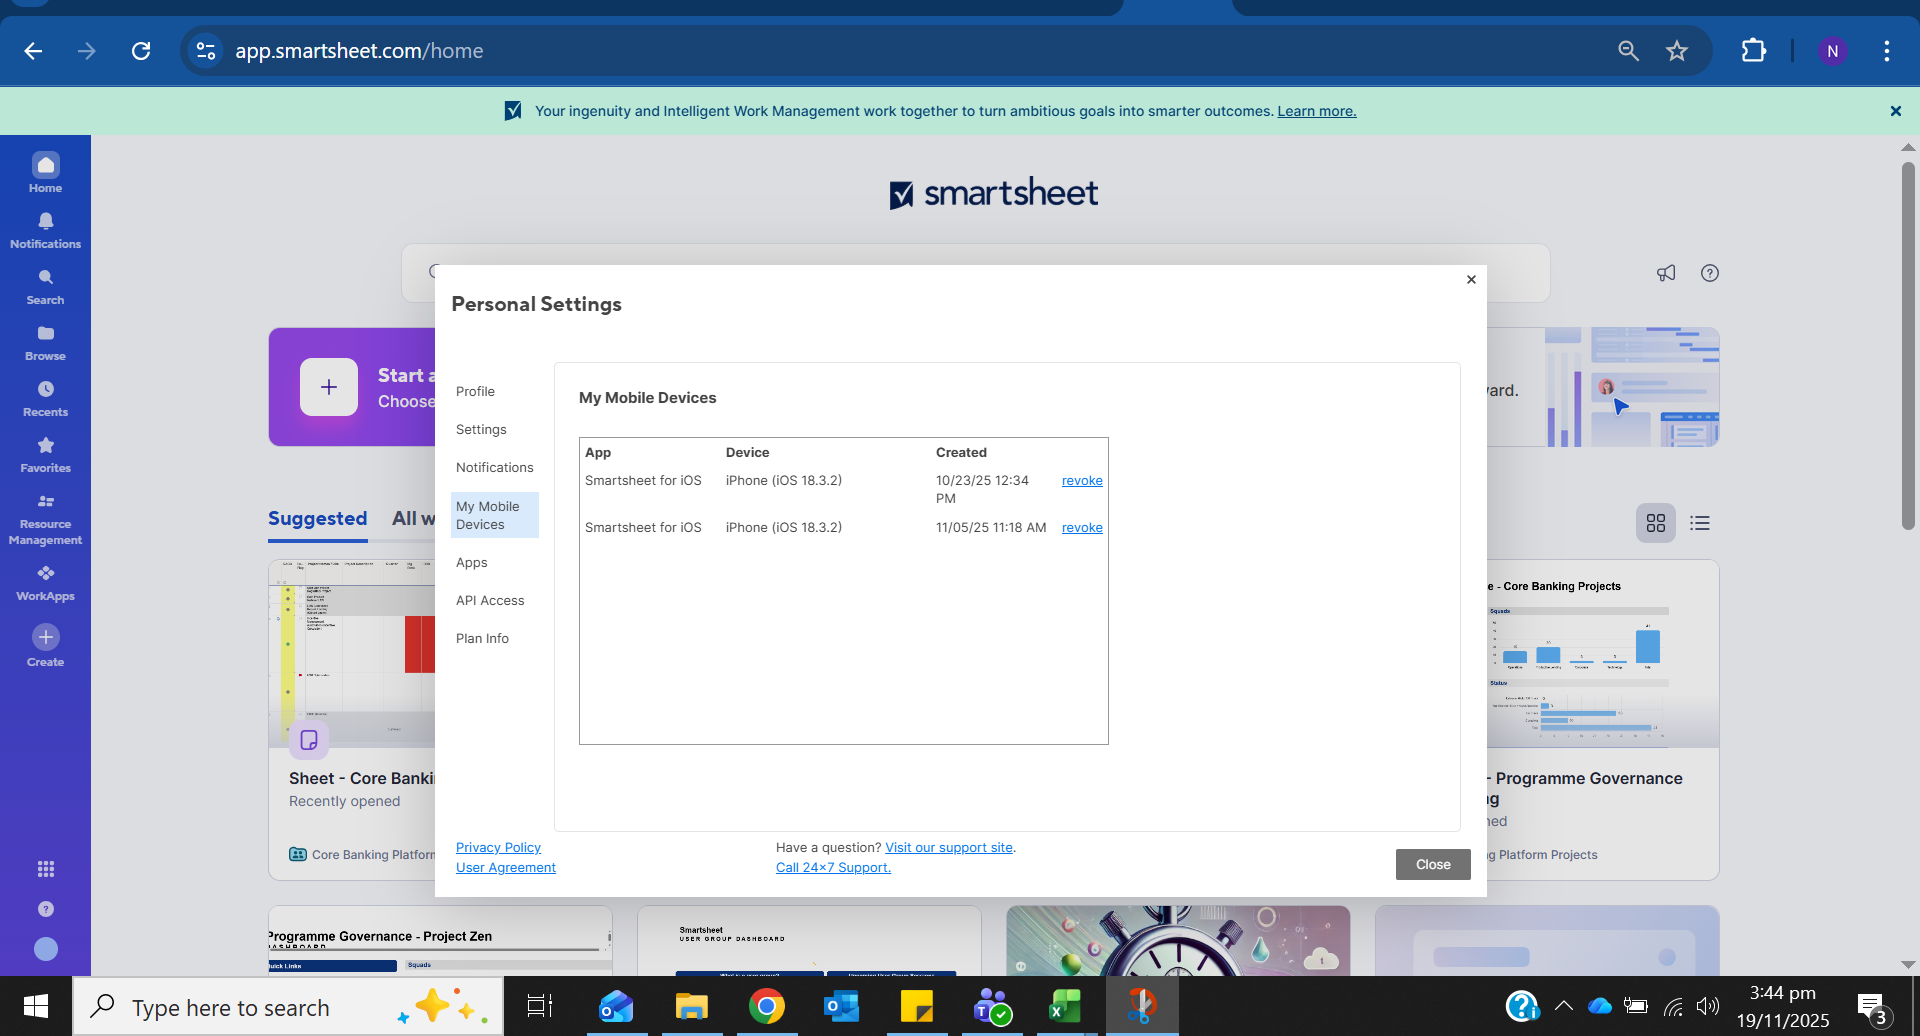Select the Profile settings section
This screenshot has height=1036, width=1920.
coord(475,392)
